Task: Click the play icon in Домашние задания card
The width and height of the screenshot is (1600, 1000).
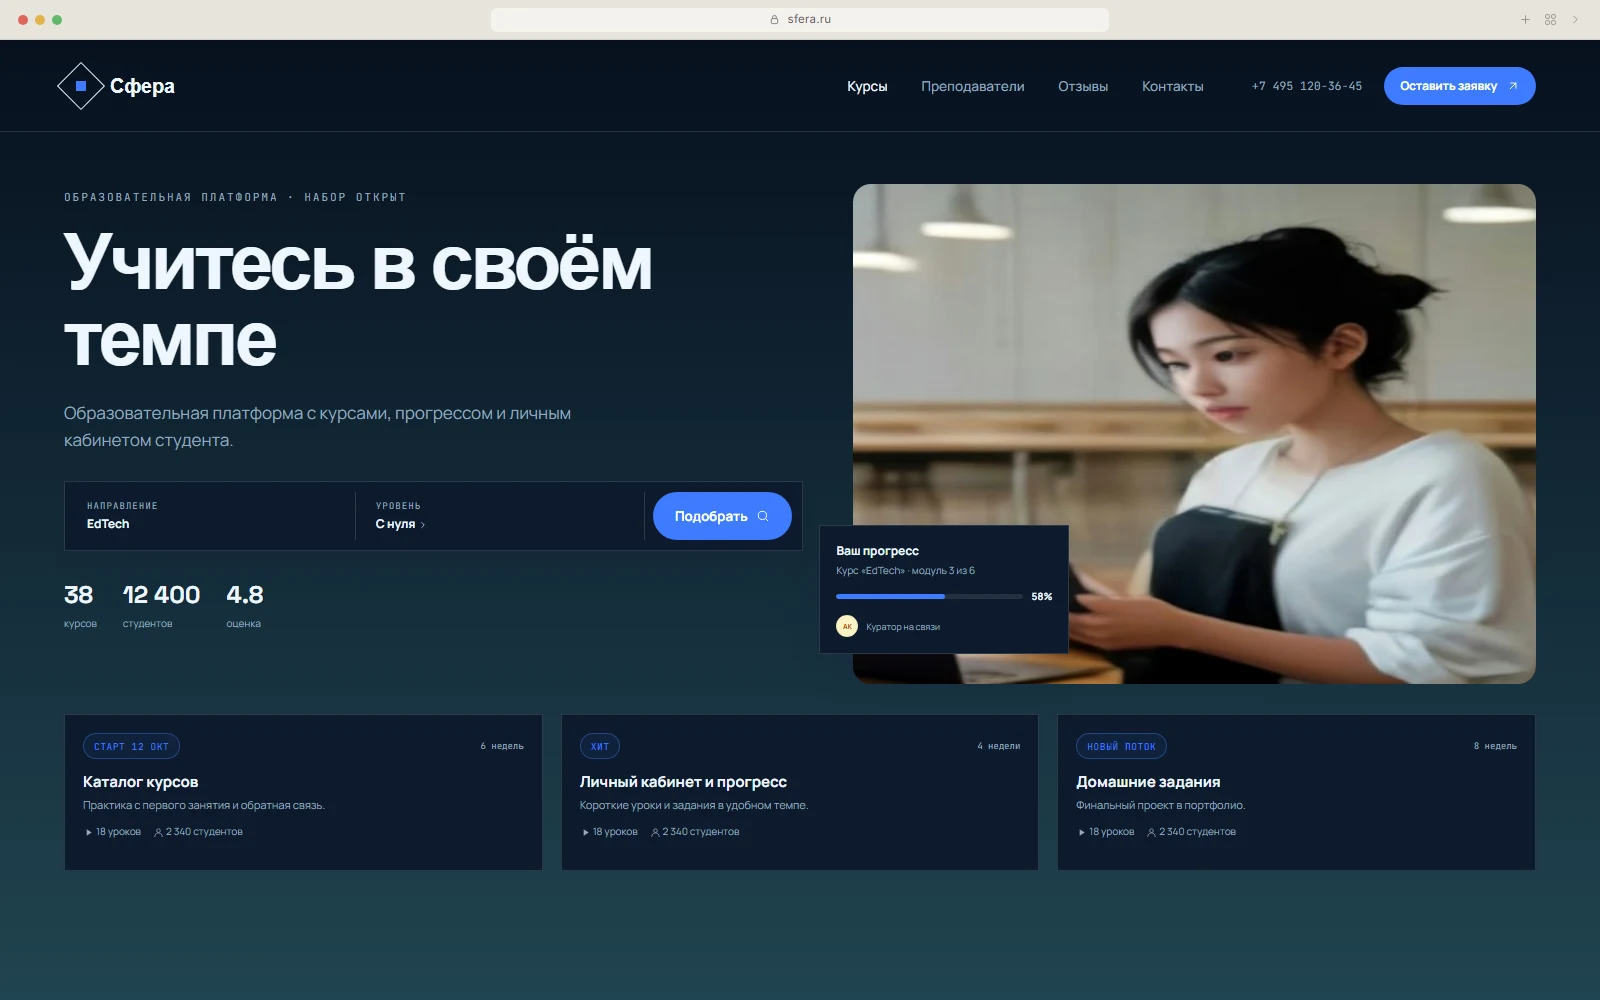Action: [1082, 832]
